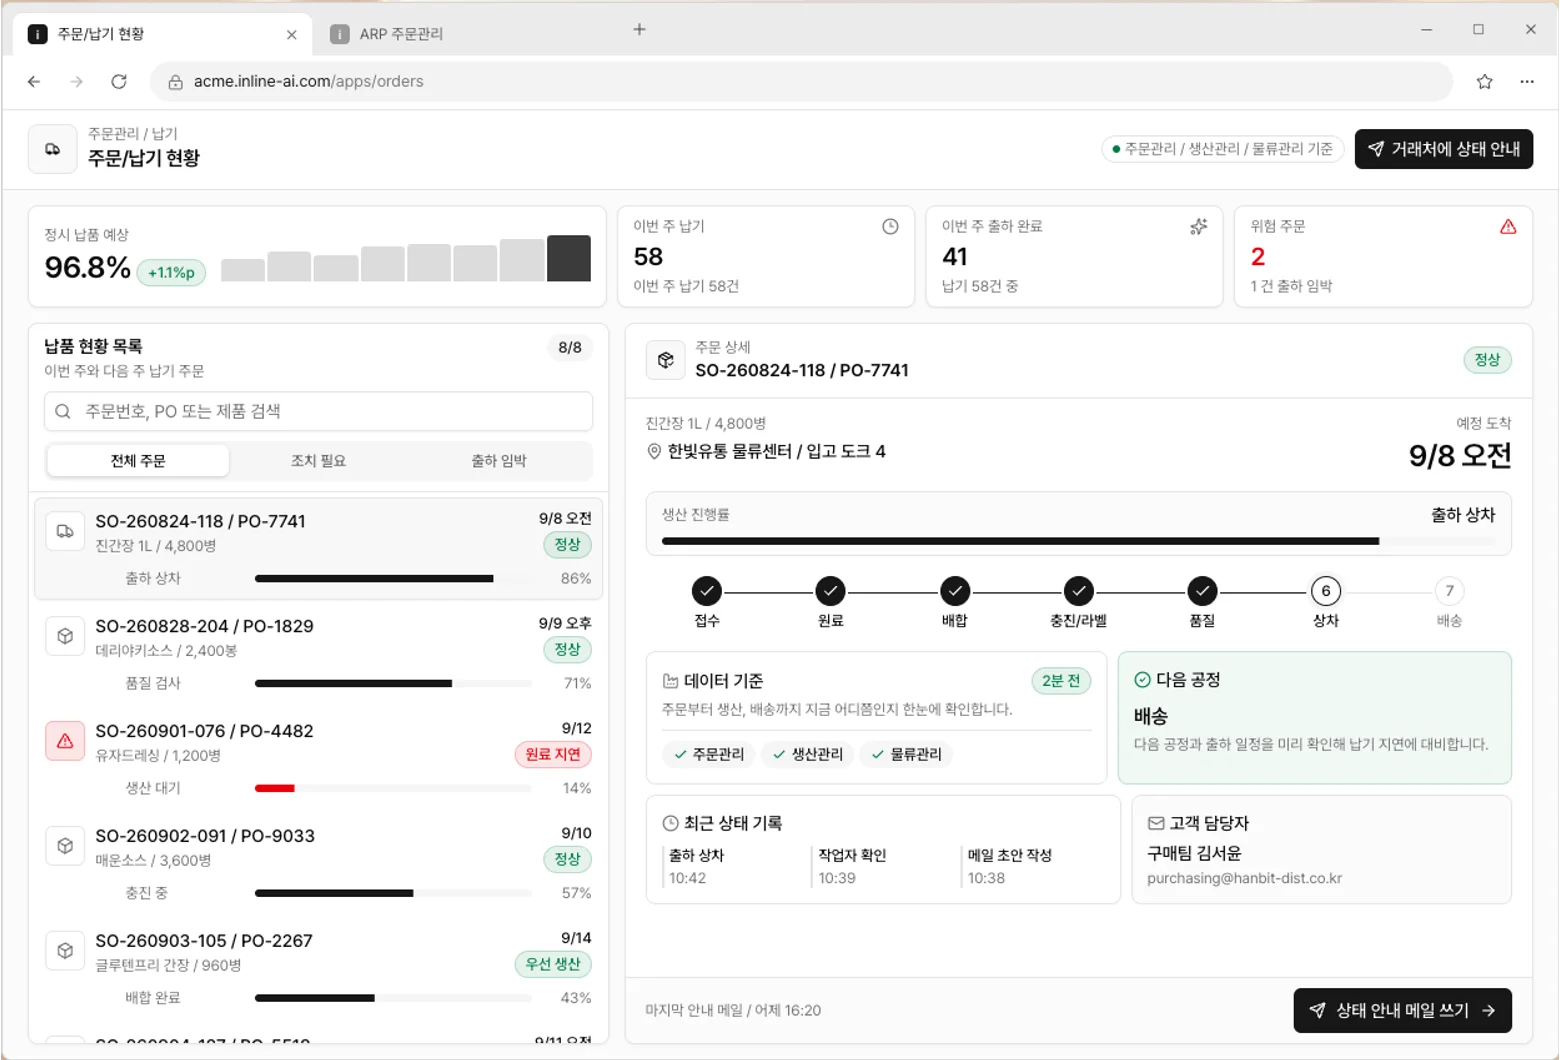The image size is (1560, 1060).
Task: Click the package icon in 주문 상세 header
Action: pyautogui.click(x=666, y=360)
